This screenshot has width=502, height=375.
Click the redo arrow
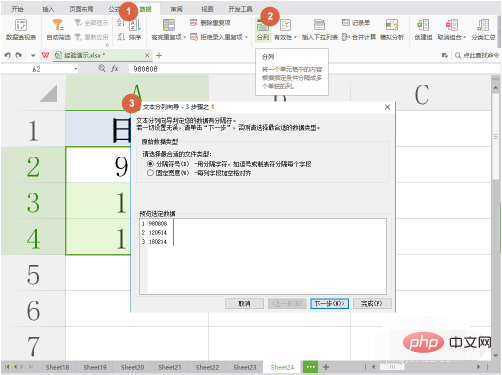pyautogui.click(x=19, y=55)
